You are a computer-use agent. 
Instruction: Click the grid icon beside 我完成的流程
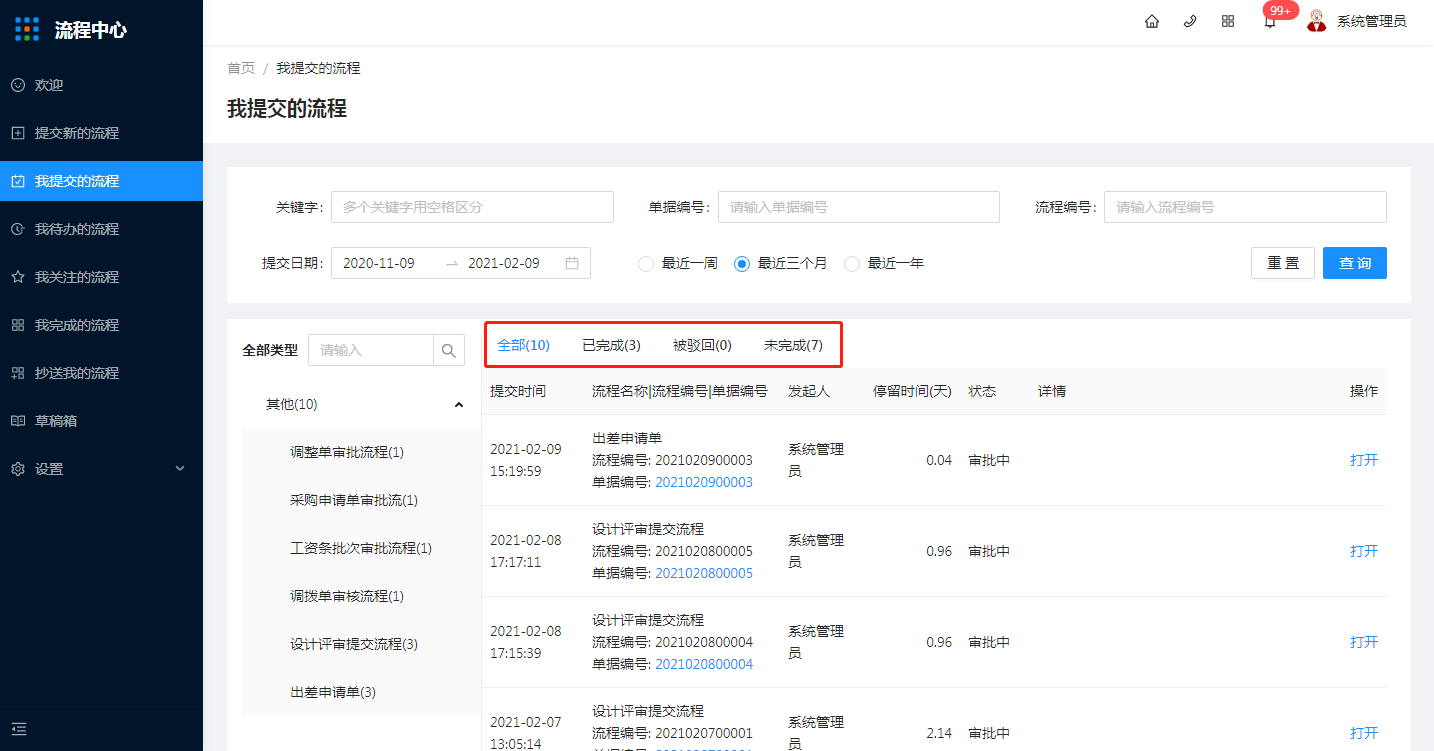pos(18,325)
